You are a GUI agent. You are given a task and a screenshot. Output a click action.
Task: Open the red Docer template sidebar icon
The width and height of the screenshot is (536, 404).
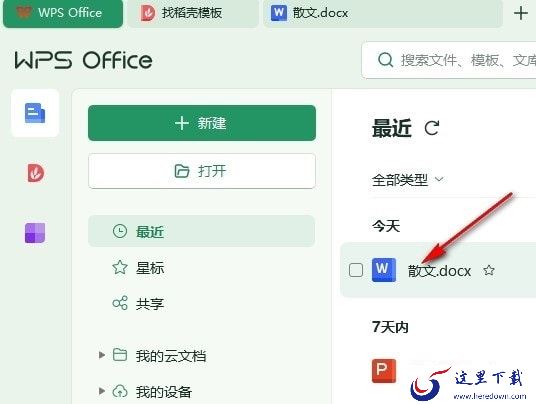click(x=35, y=173)
